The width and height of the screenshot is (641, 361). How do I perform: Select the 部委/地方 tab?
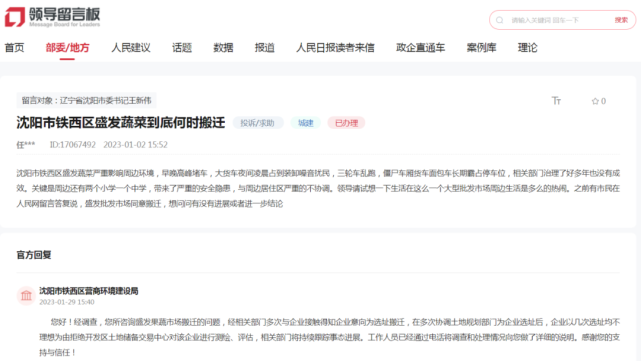67,48
